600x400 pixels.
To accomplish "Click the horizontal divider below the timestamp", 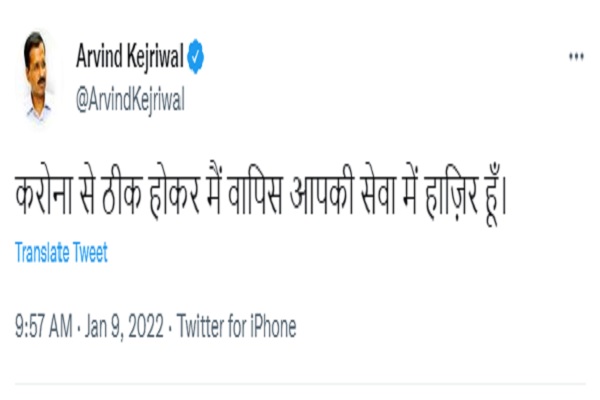I will pyautogui.click(x=300, y=384).
